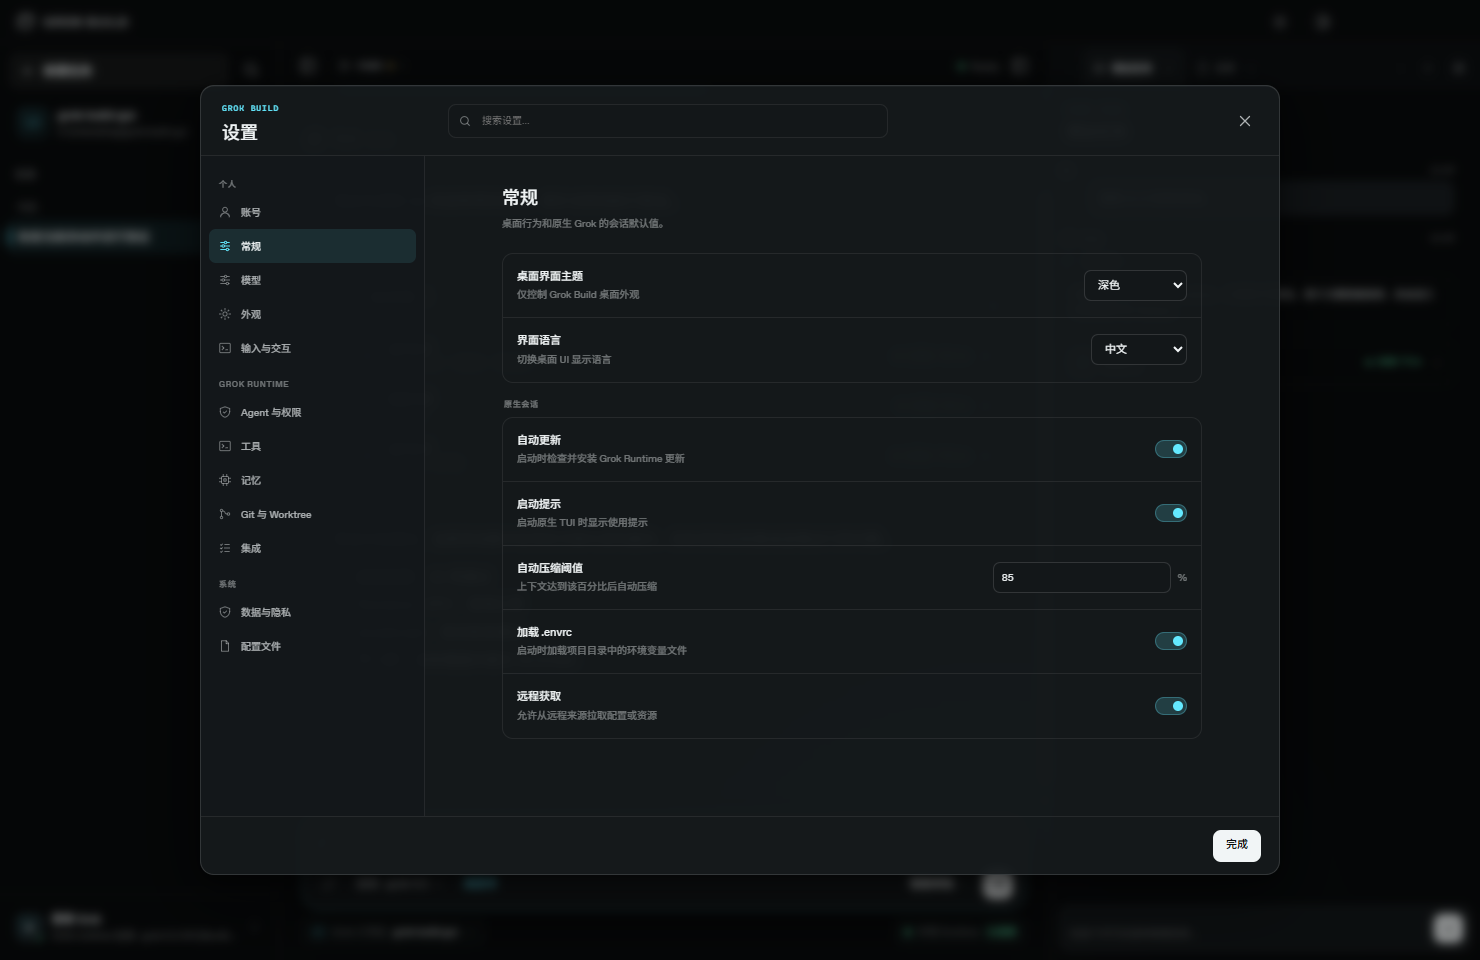Click the 记忆 chip icon
The height and width of the screenshot is (960, 1480).
point(225,480)
